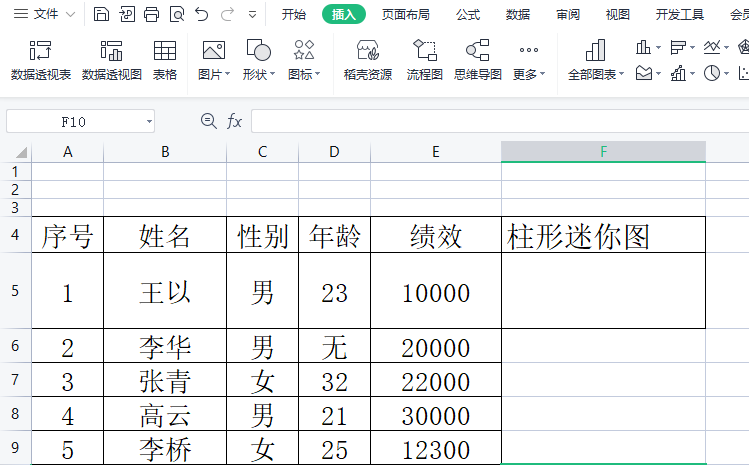This screenshot has height=465, width=749.
Task: Select the cell with 22000
Action: click(x=436, y=379)
